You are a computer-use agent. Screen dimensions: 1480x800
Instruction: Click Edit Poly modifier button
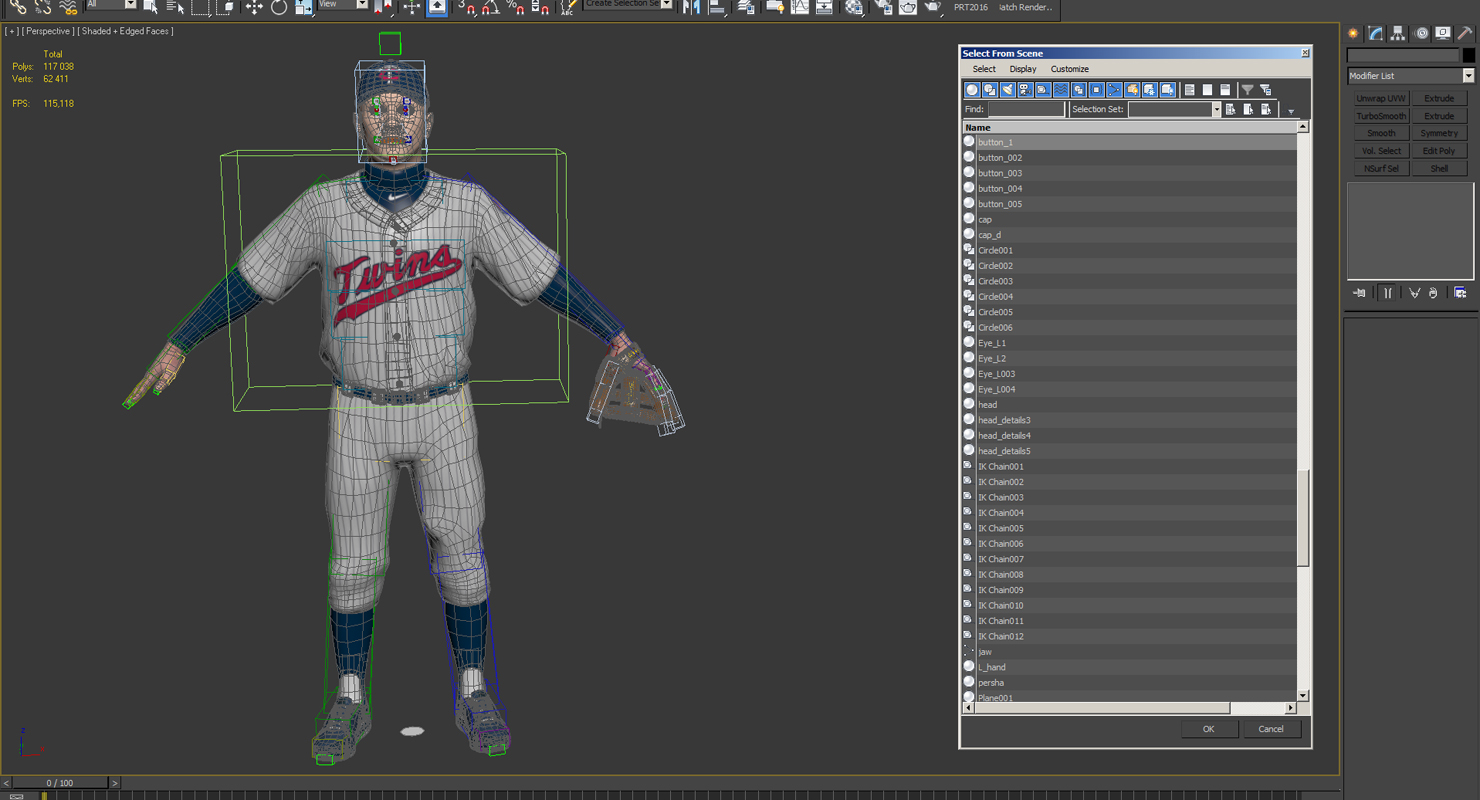tap(1439, 151)
